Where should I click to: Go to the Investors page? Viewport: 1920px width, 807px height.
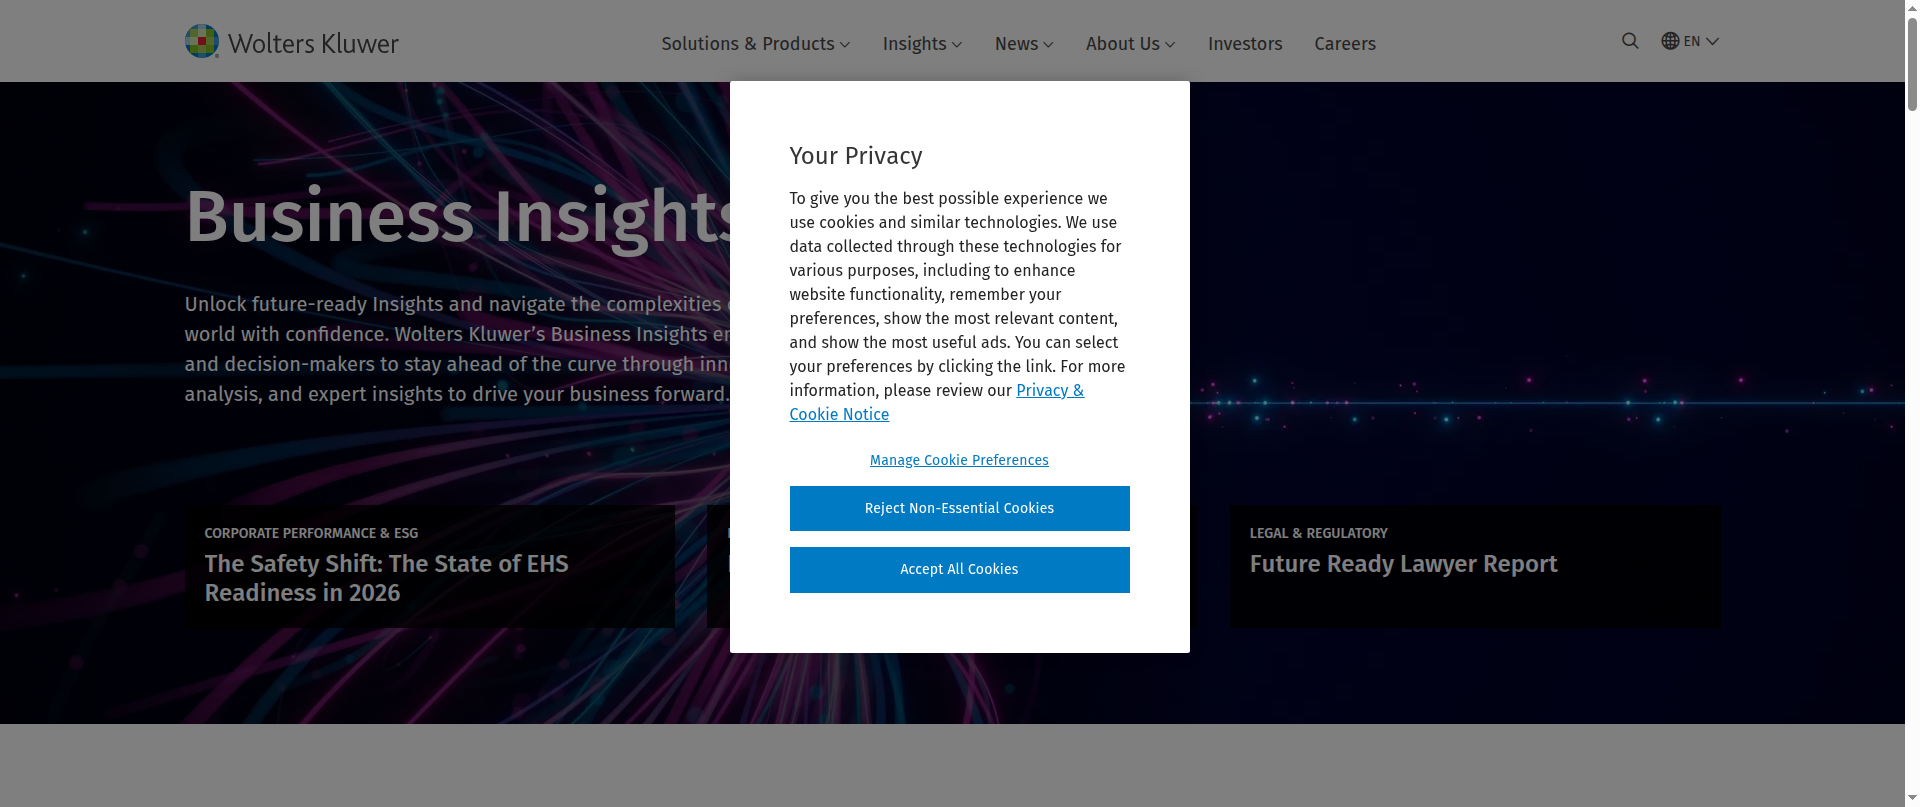(1245, 44)
